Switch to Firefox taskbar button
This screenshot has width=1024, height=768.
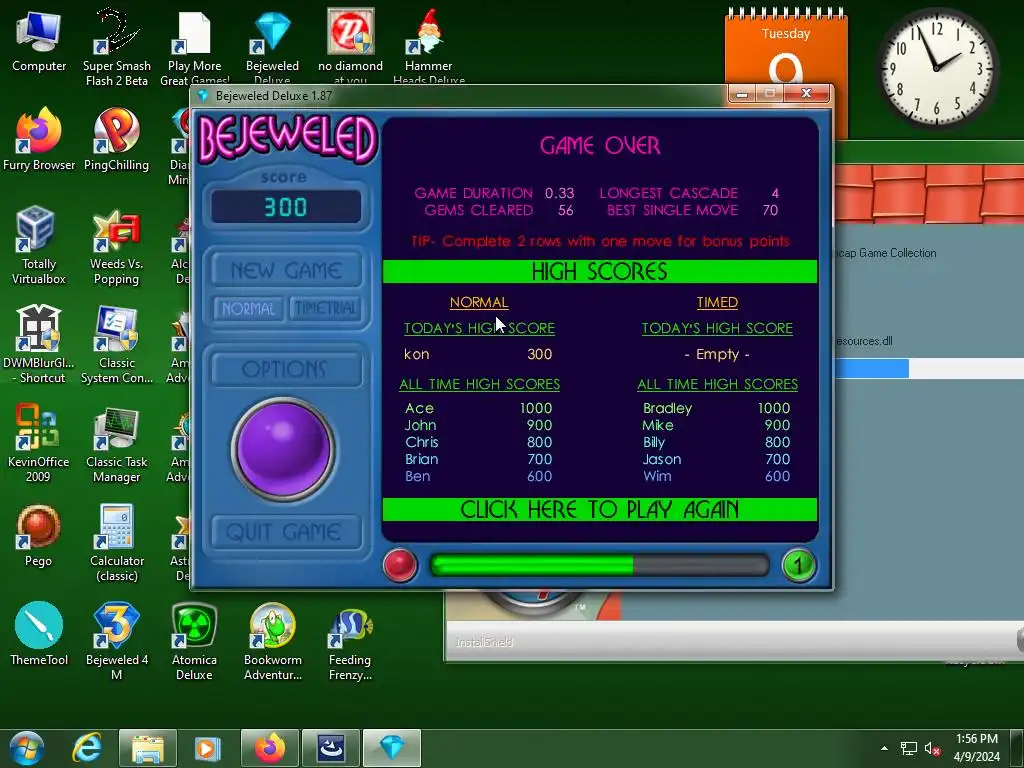[270, 748]
